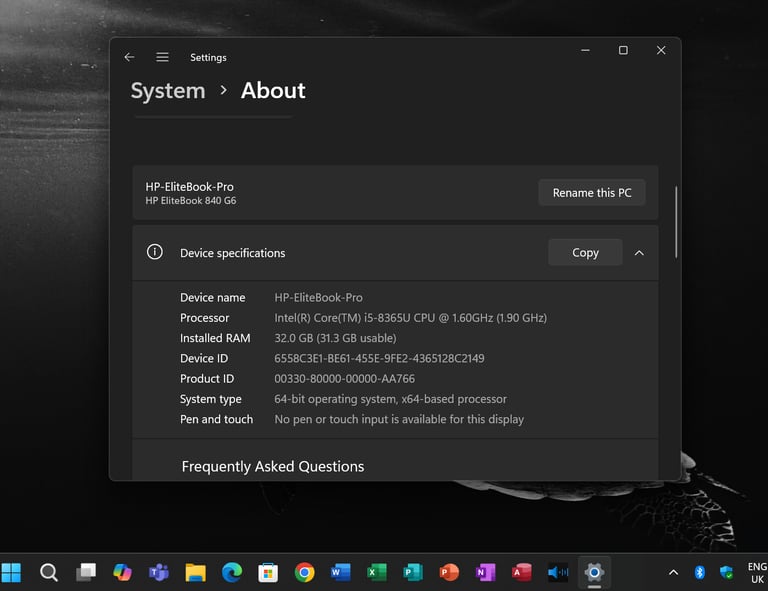Click the Settings window vertical scrollbar

[677, 222]
